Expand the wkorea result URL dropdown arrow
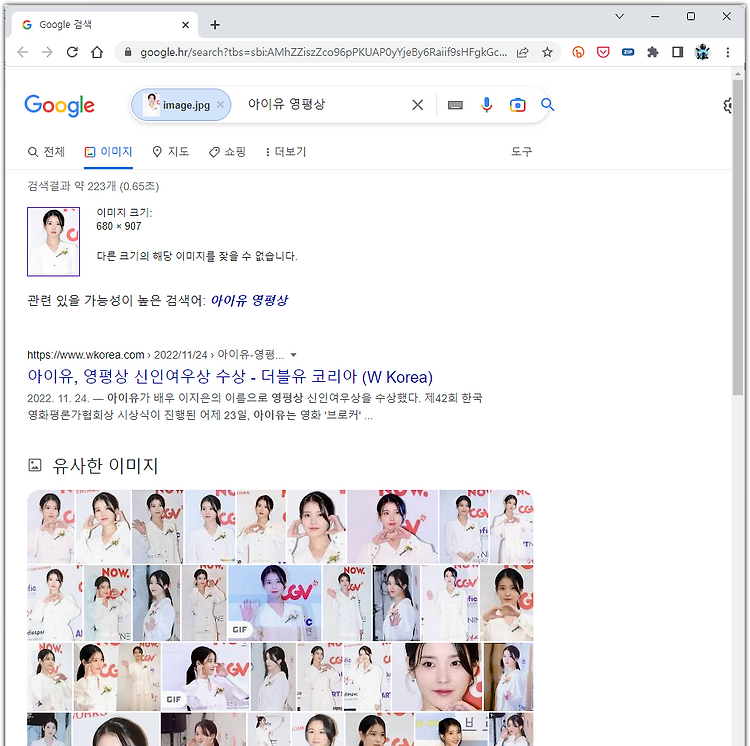 (294, 355)
